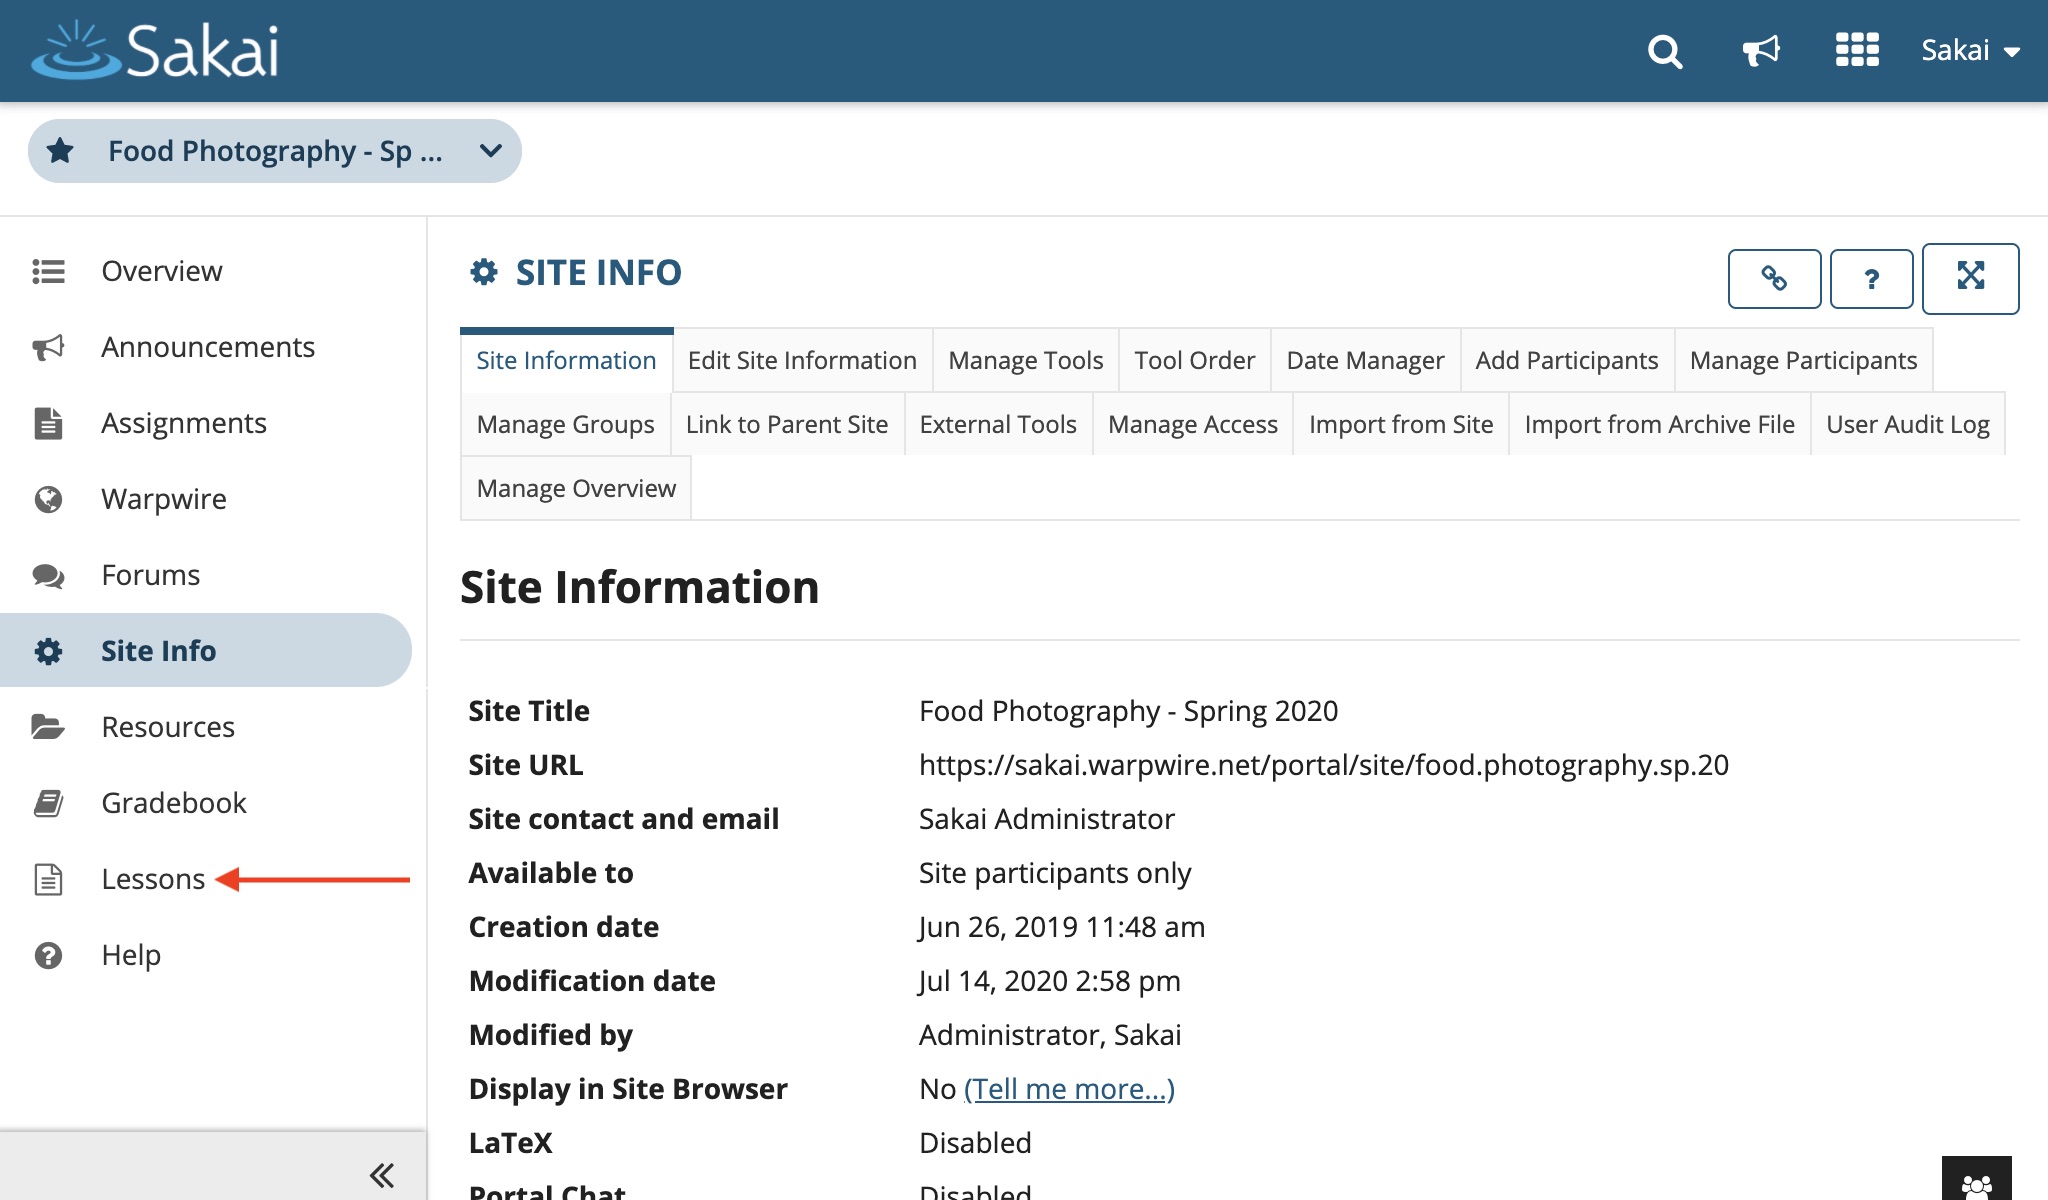Click the users presence icon at bottom right

pyautogui.click(x=1976, y=1184)
